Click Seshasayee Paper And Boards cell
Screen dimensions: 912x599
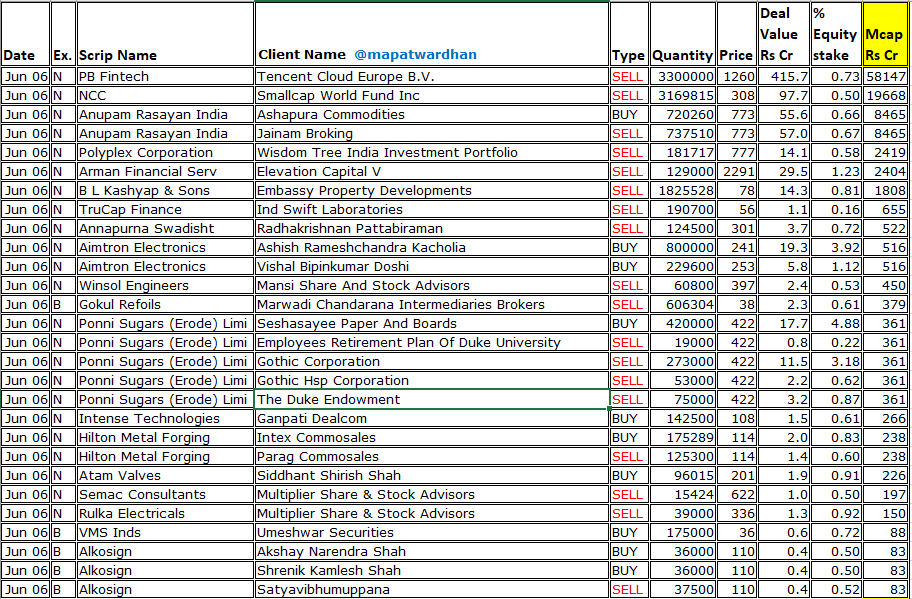(x=432, y=323)
